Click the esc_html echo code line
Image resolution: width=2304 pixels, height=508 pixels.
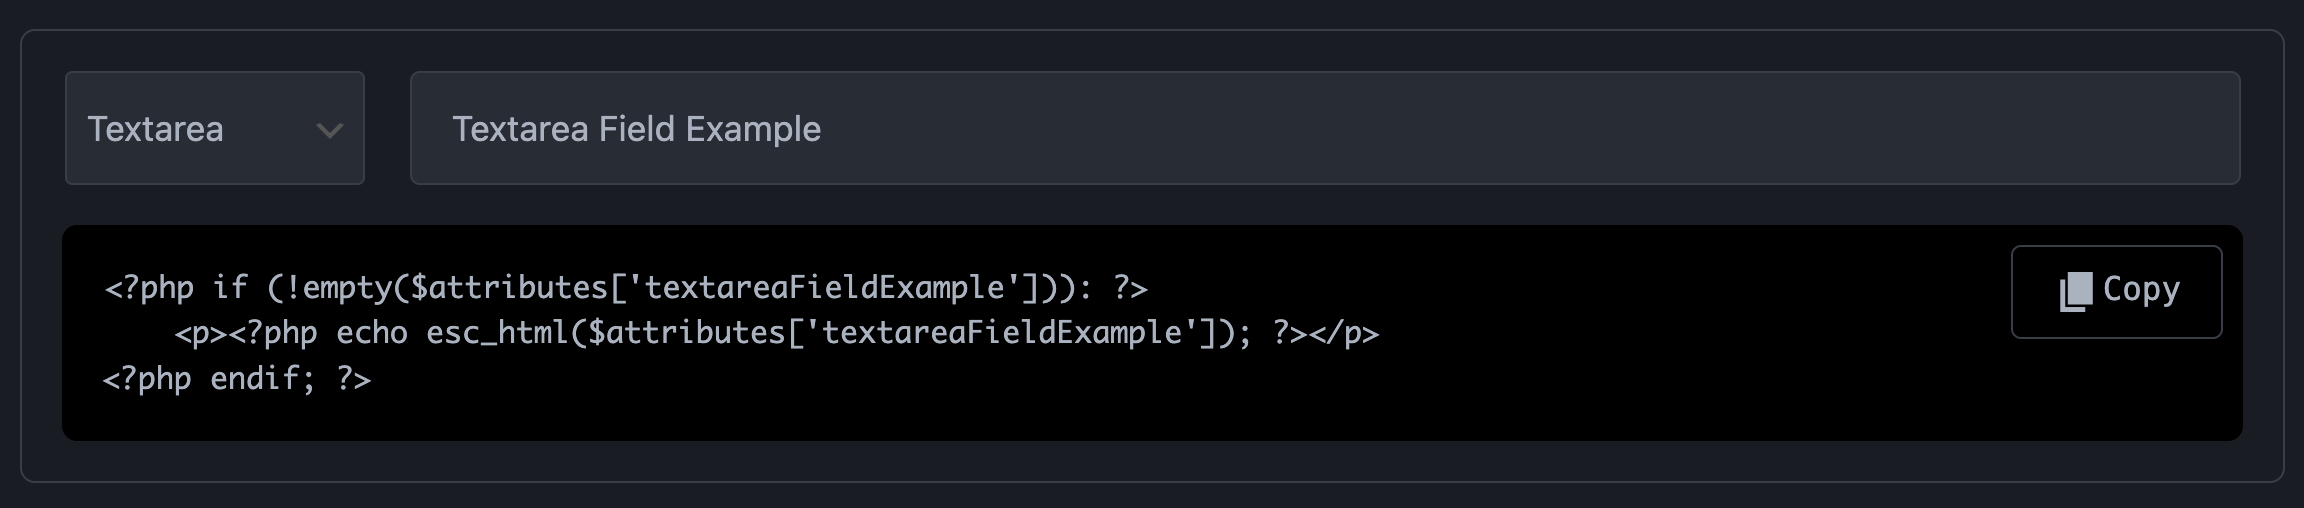pyautogui.click(x=776, y=333)
